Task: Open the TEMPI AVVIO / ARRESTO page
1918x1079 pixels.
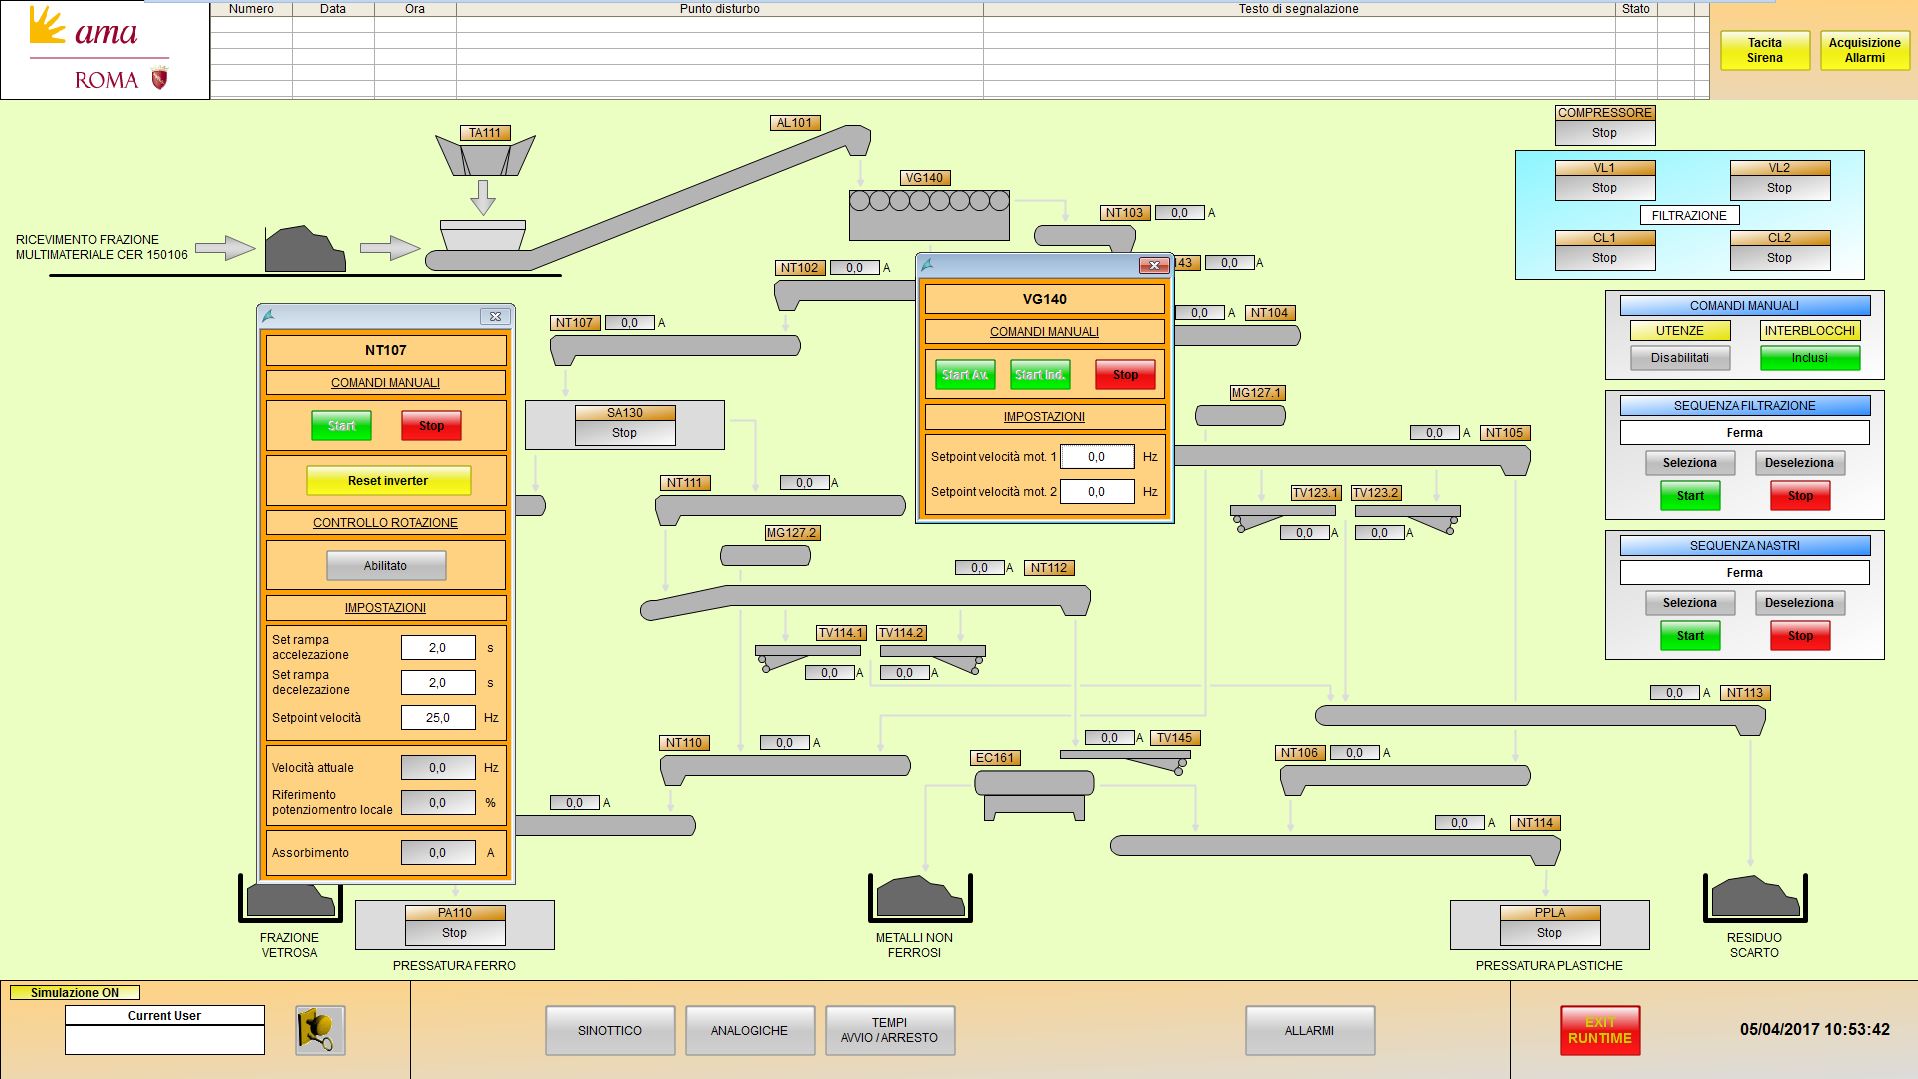Action: coord(889,1030)
